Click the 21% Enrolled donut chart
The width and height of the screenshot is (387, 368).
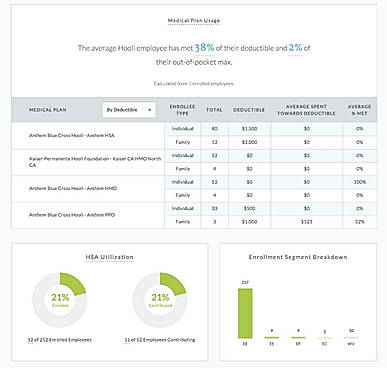pyautogui.click(x=60, y=300)
